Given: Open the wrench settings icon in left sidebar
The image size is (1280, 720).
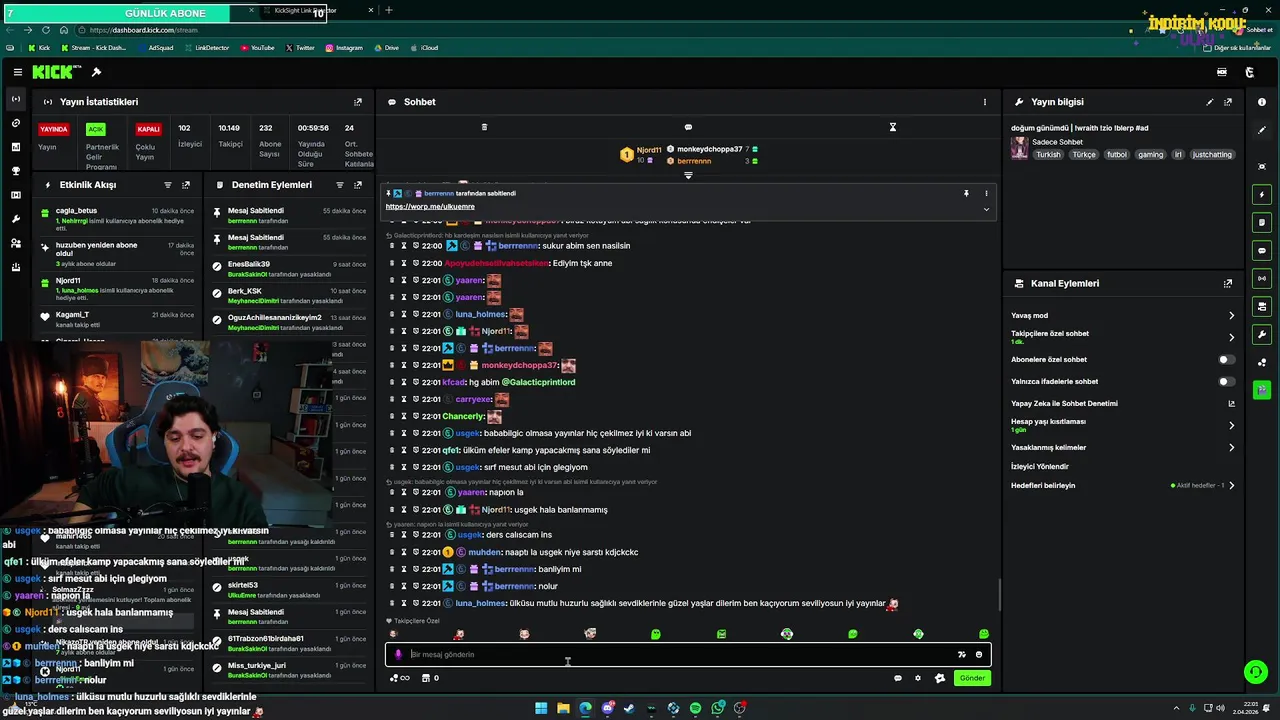Looking at the screenshot, I should coord(15,219).
